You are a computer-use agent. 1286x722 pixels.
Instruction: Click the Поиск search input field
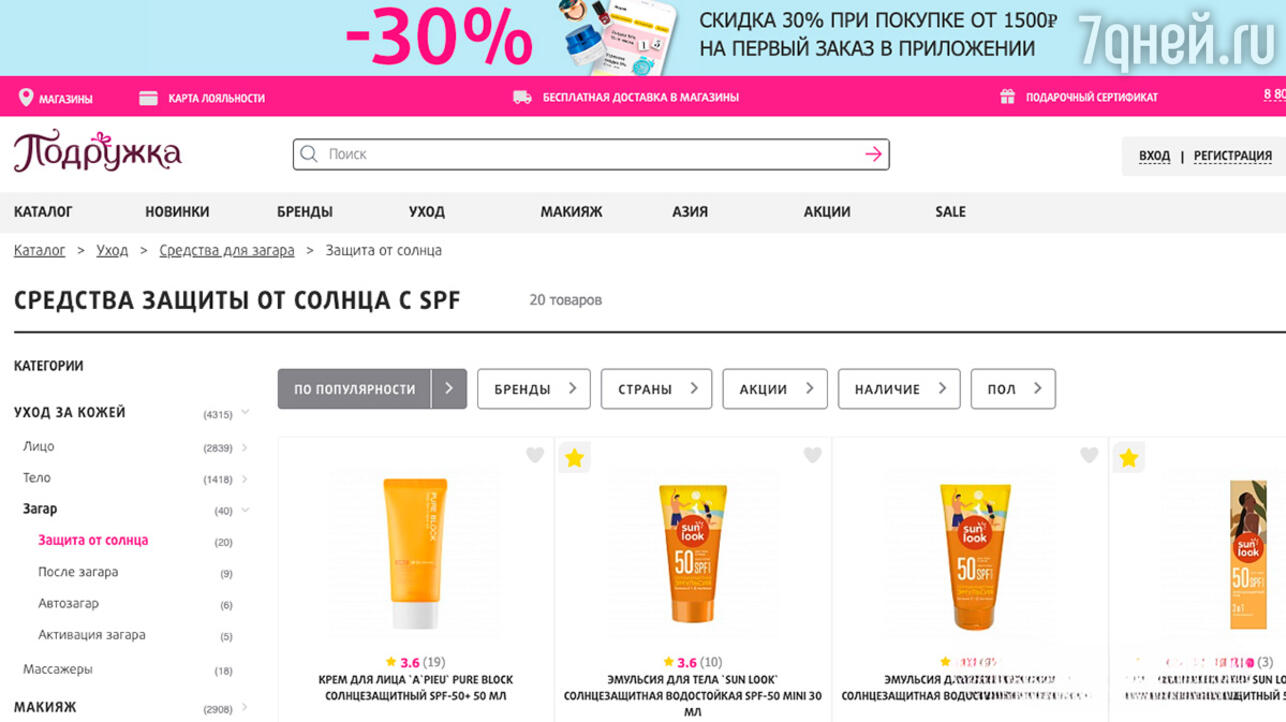coord(591,154)
